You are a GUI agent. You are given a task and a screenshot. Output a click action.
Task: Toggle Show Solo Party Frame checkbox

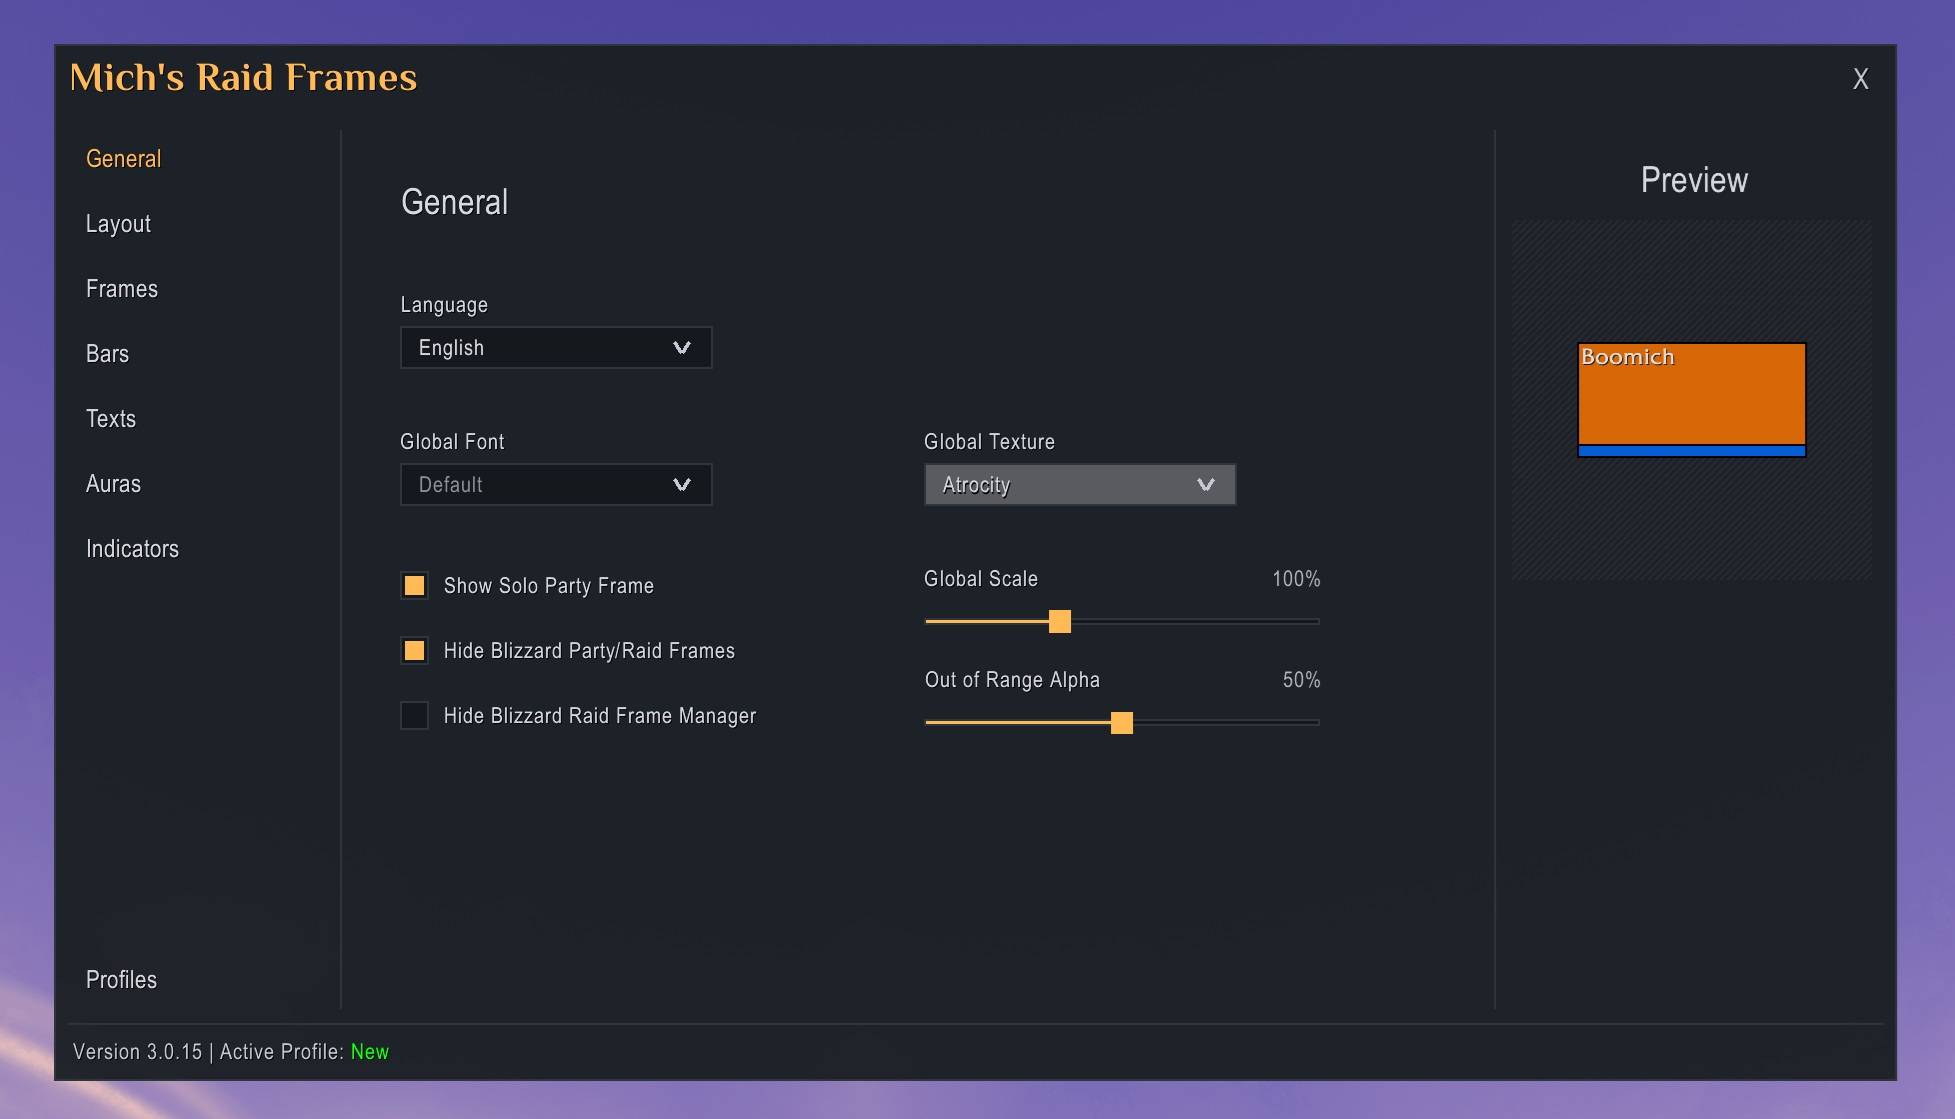(414, 586)
